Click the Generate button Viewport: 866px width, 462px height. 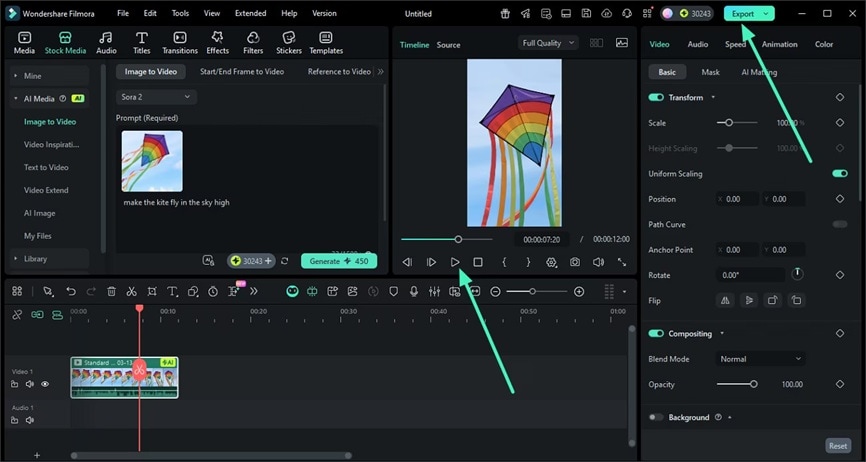point(339,261)
